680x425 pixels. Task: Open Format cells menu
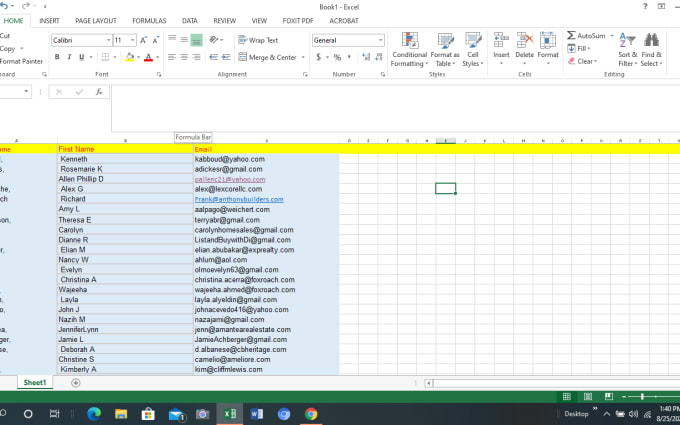pos(548,49)
